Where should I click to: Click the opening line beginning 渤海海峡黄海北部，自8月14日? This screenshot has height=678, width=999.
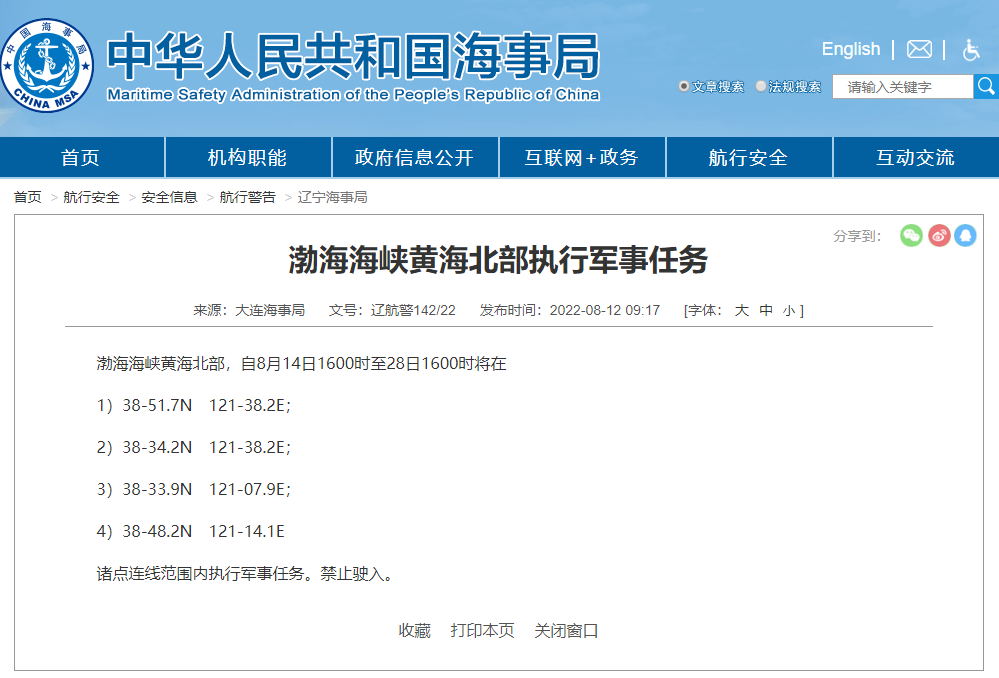click(x=301, y=364)
